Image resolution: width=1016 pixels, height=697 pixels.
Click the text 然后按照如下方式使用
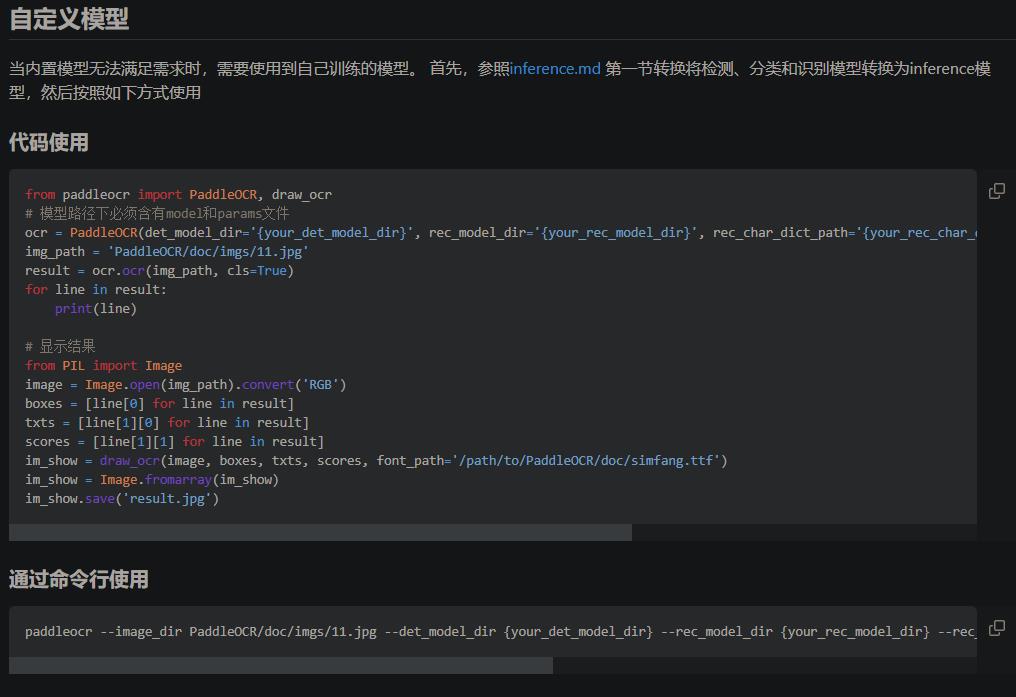click(x=121, y=93)
